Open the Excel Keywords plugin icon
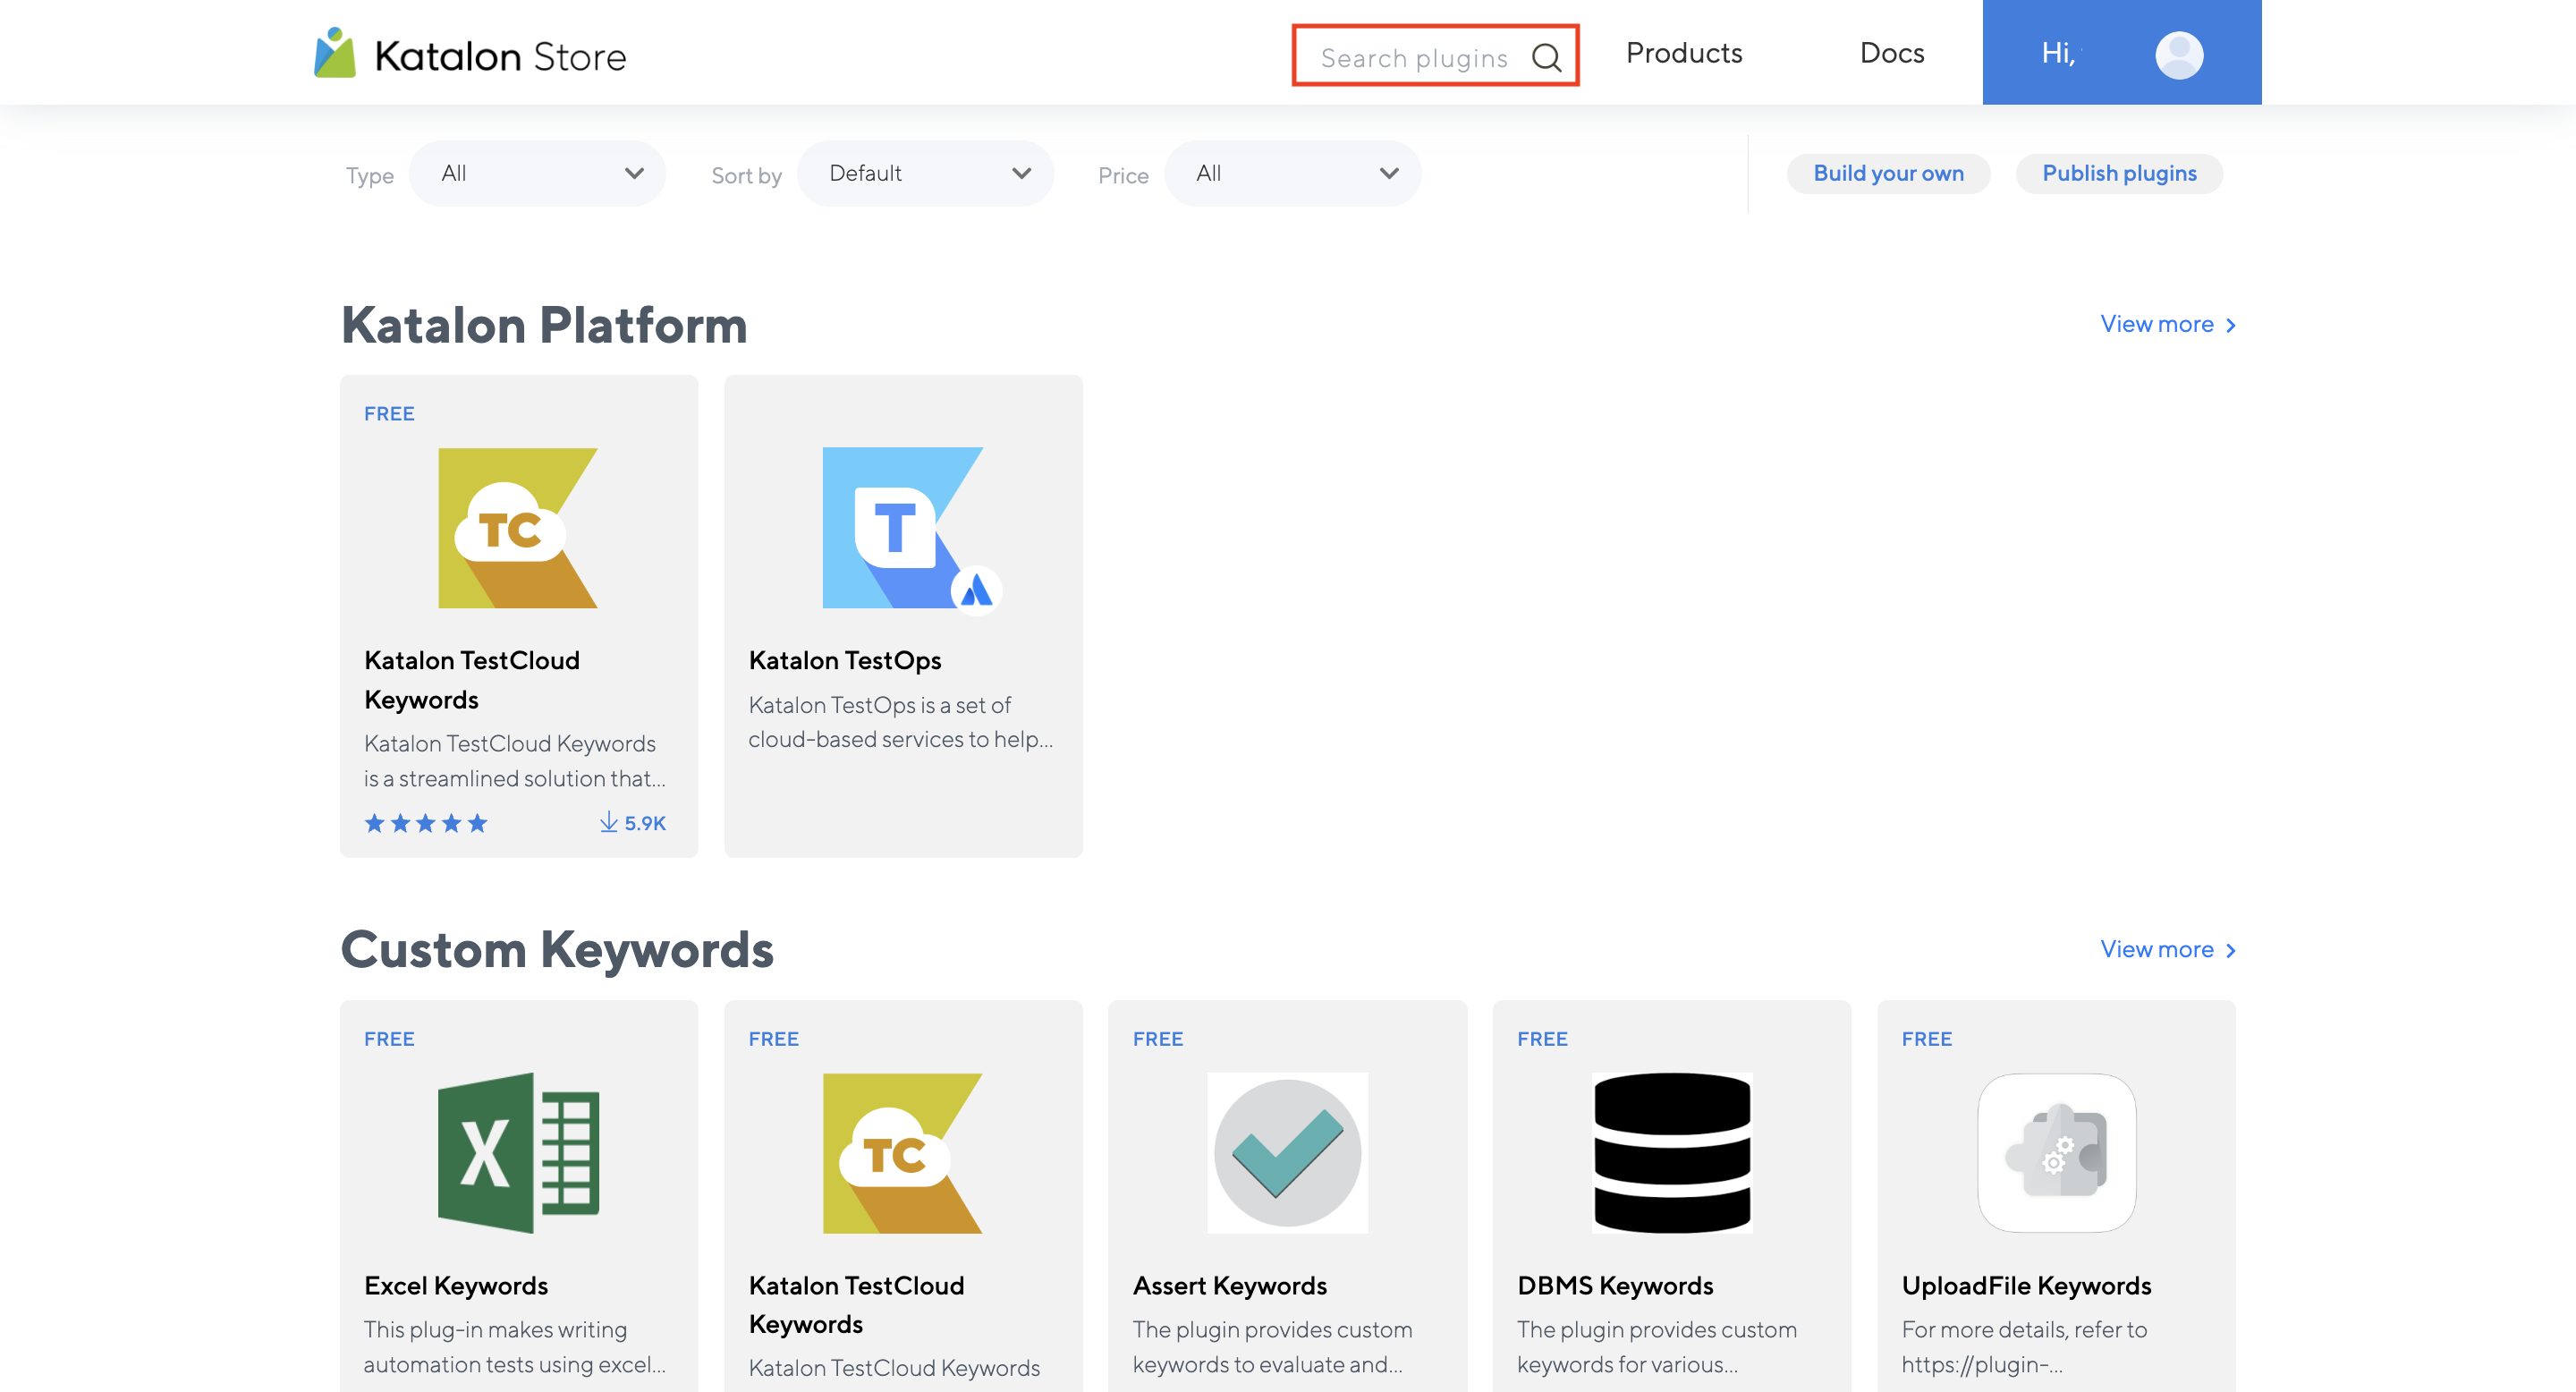Image resolution: width=2576 pixels, height=1392 pixels. [518, 1152]
